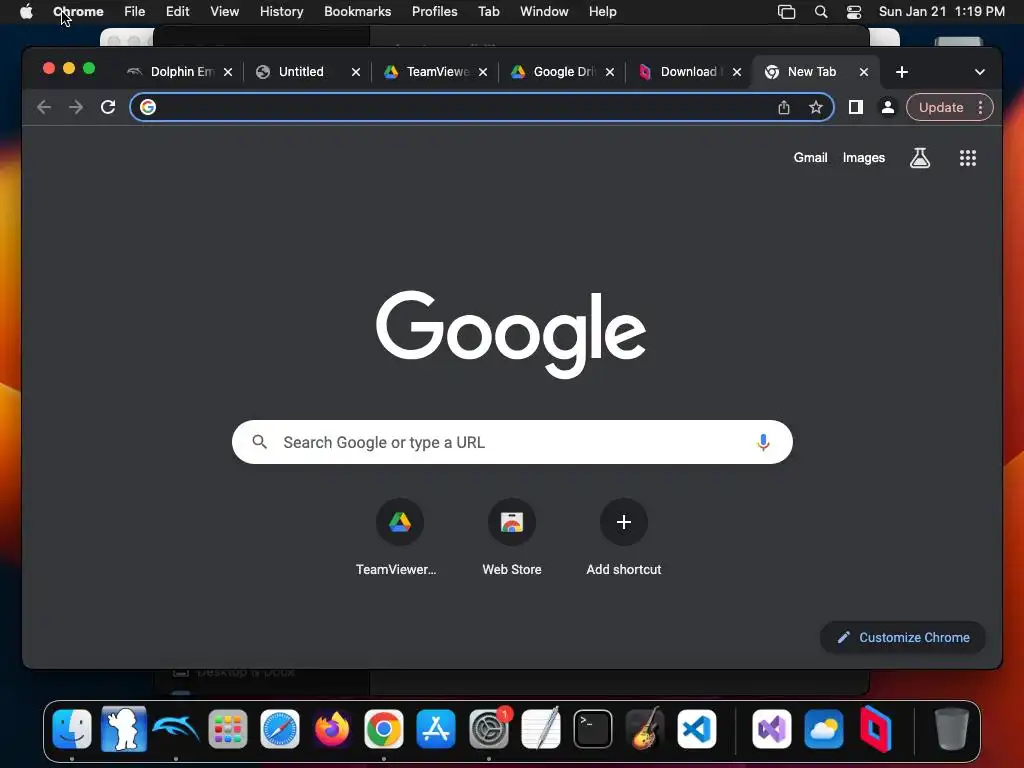
Task: Open GarageBand from the dock
Action: tap(645, 729)
